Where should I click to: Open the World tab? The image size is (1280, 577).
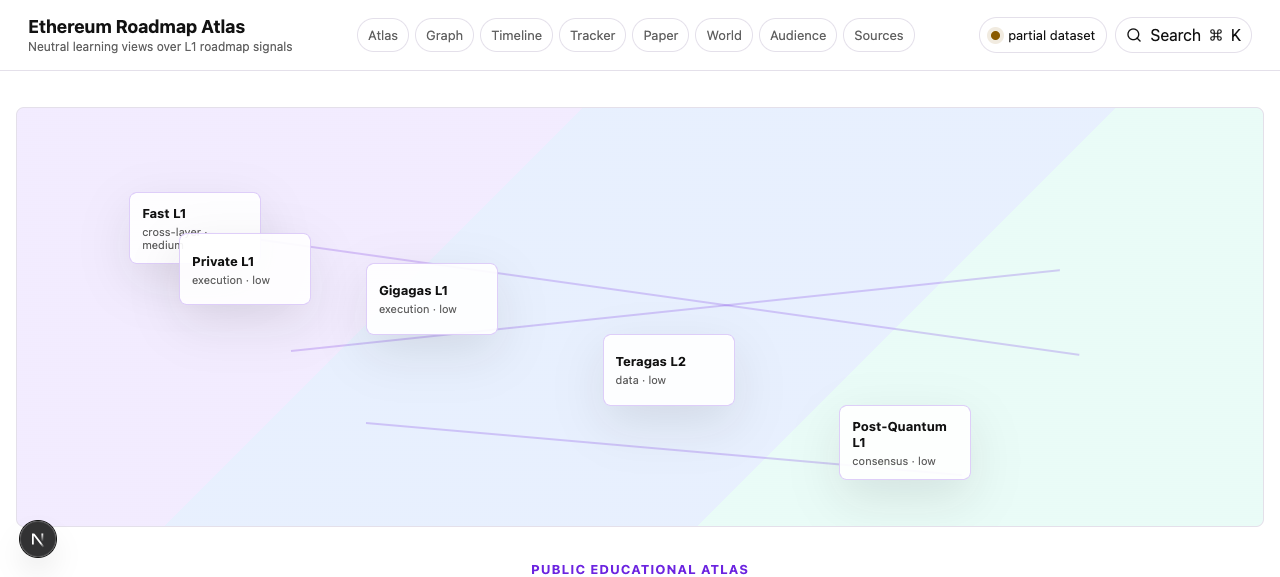point(724,35)
